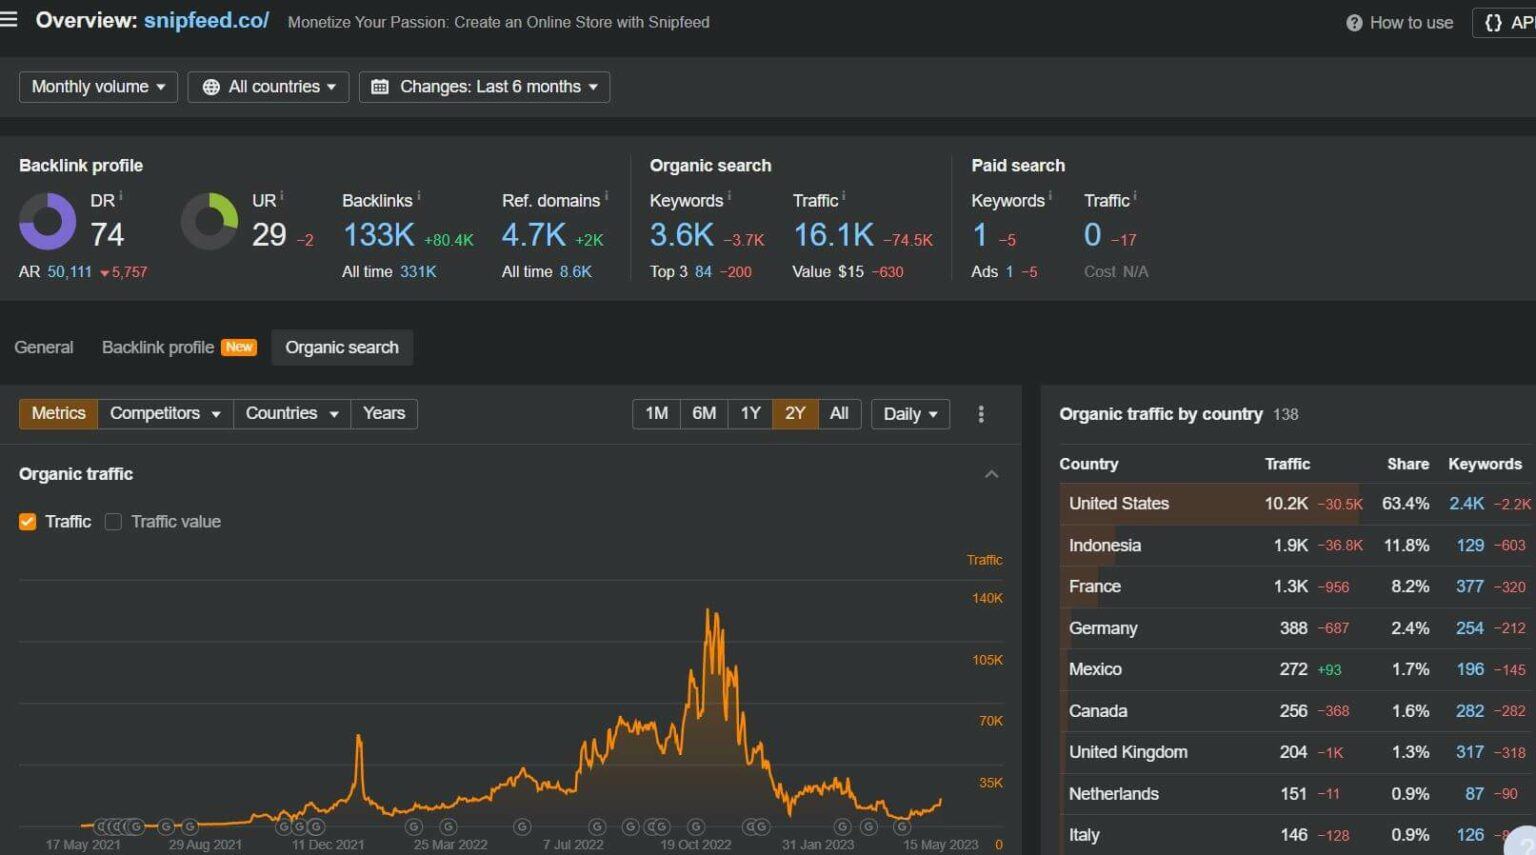The width and height of the screenshot is (1536, 855).
Task: Open the chart options three-dot menu
Action: pyautogui.click(x=981, y=413)
